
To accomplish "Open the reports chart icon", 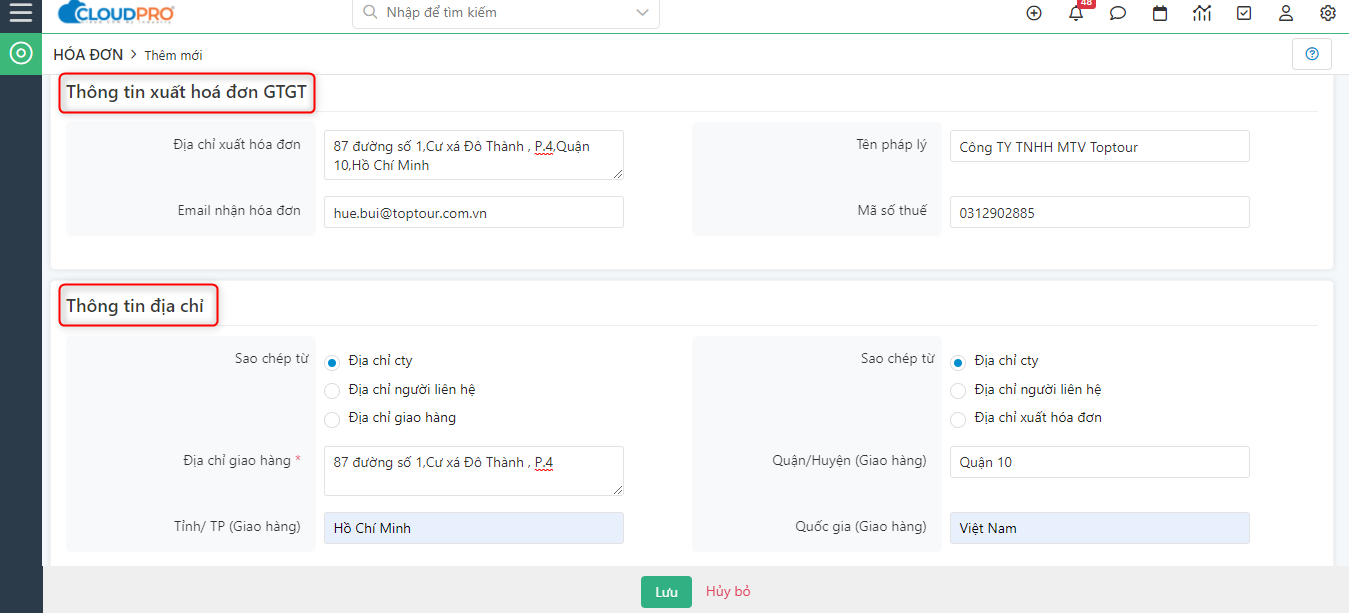I will pyautogui.click(x=1202, y=13).
